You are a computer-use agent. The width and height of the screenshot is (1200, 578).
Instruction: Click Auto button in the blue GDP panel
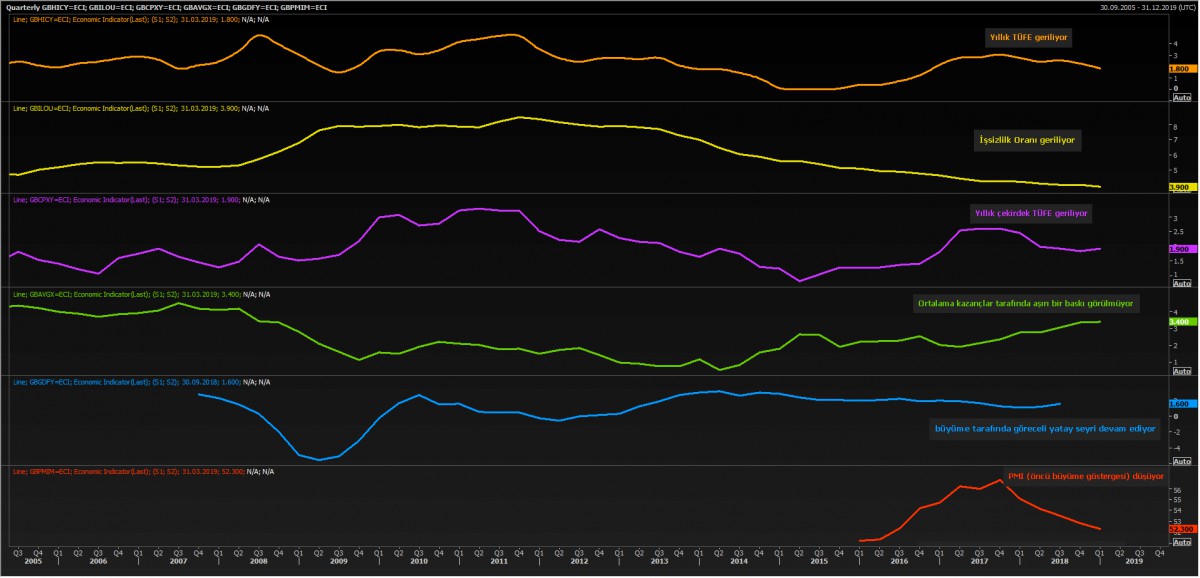[1180, 461]
